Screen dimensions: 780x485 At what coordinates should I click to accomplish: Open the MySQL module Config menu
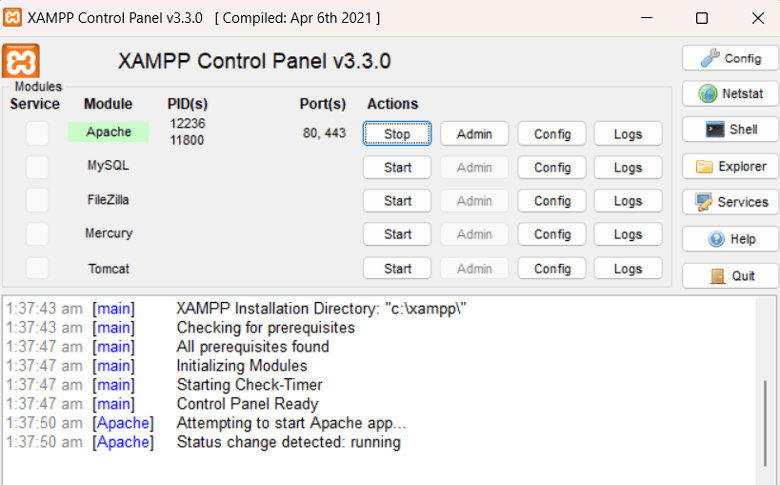click(x=552, y=168)
